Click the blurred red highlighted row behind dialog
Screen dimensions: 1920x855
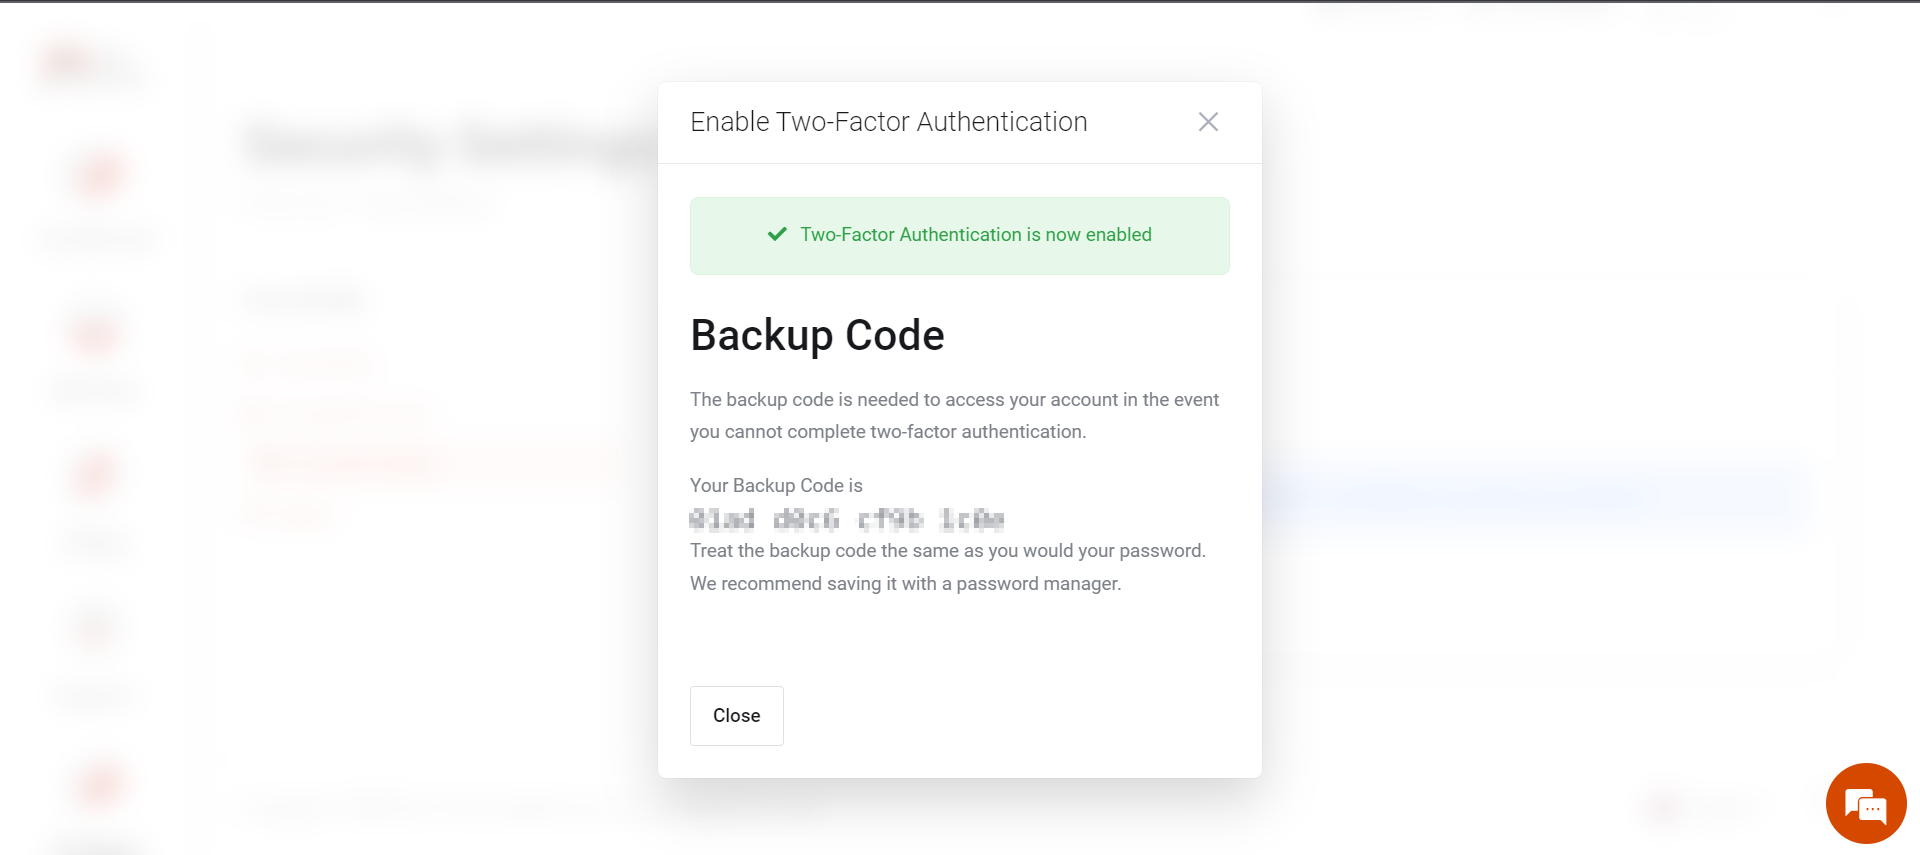[x=430, y=462]
